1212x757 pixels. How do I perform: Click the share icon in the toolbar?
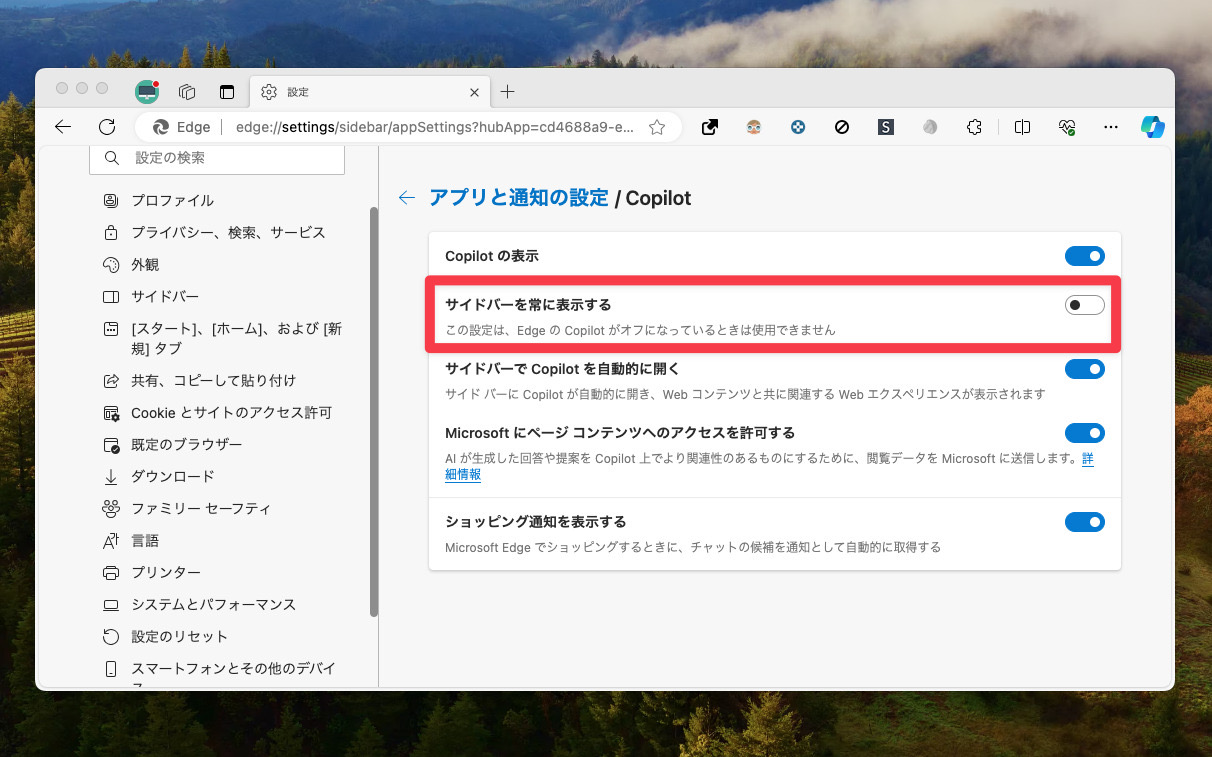(709, 127)
